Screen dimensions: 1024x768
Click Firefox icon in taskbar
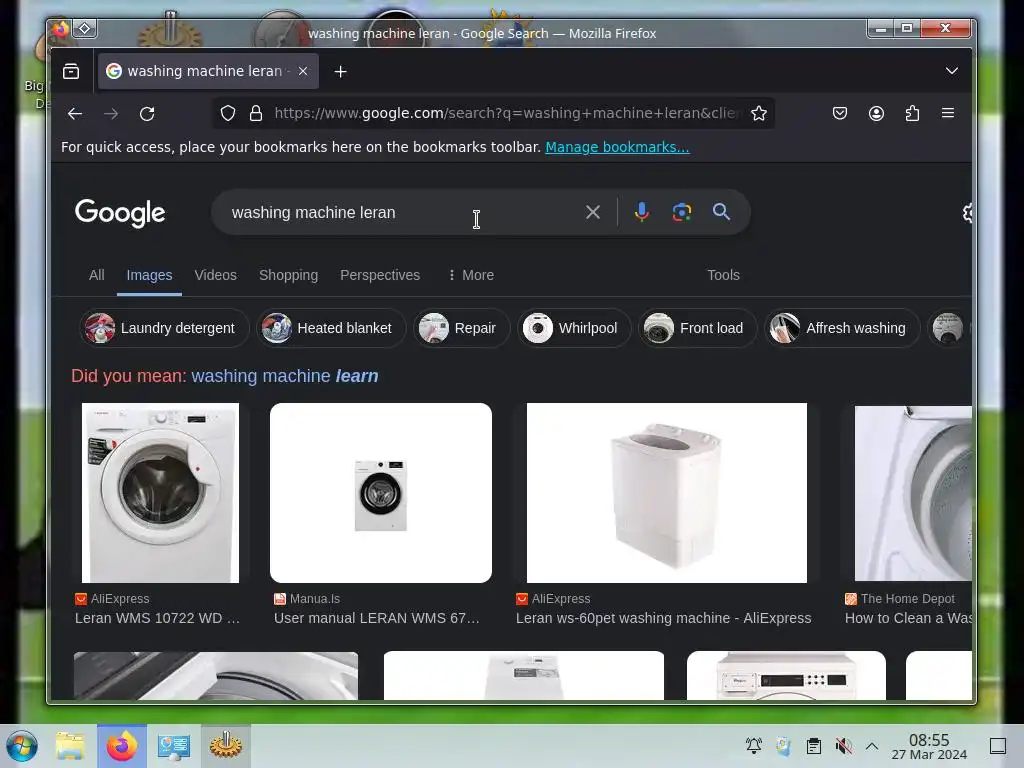pyautogui.click(x=122, y=746)
